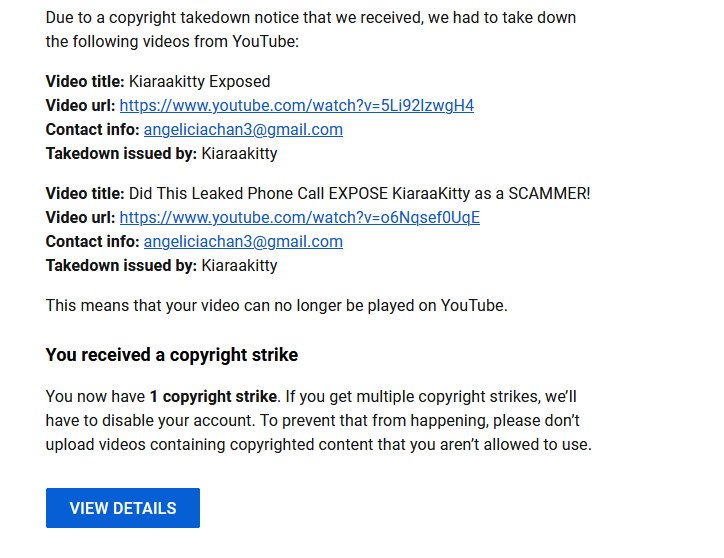Click the bold '1 copyright strike' text

(213, 396)
